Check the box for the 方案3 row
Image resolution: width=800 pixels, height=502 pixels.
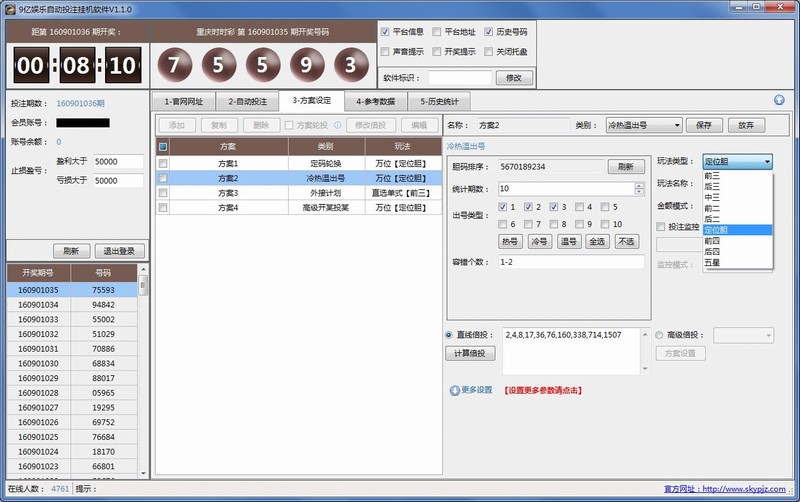pos(163,192)
